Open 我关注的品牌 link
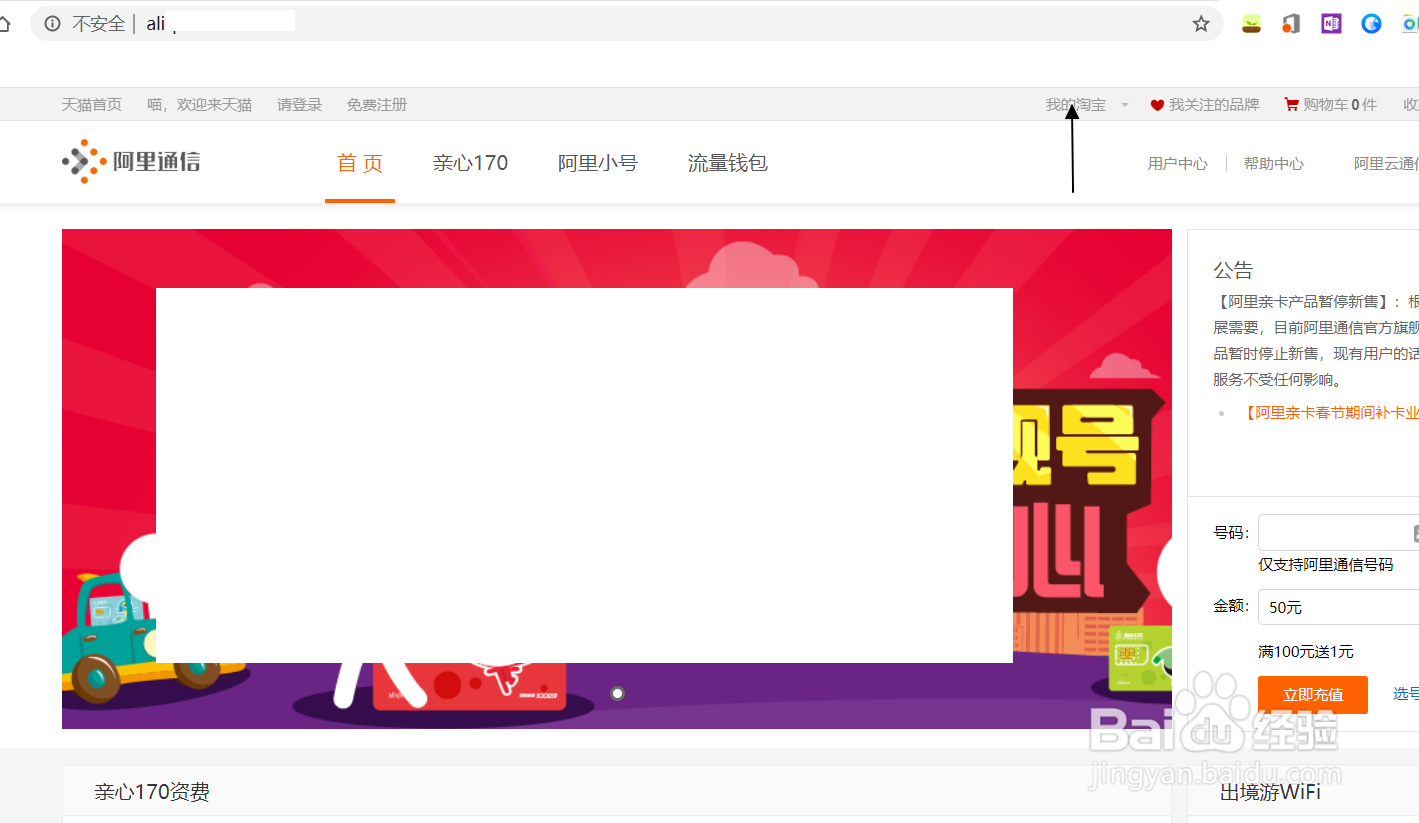 1214,105
